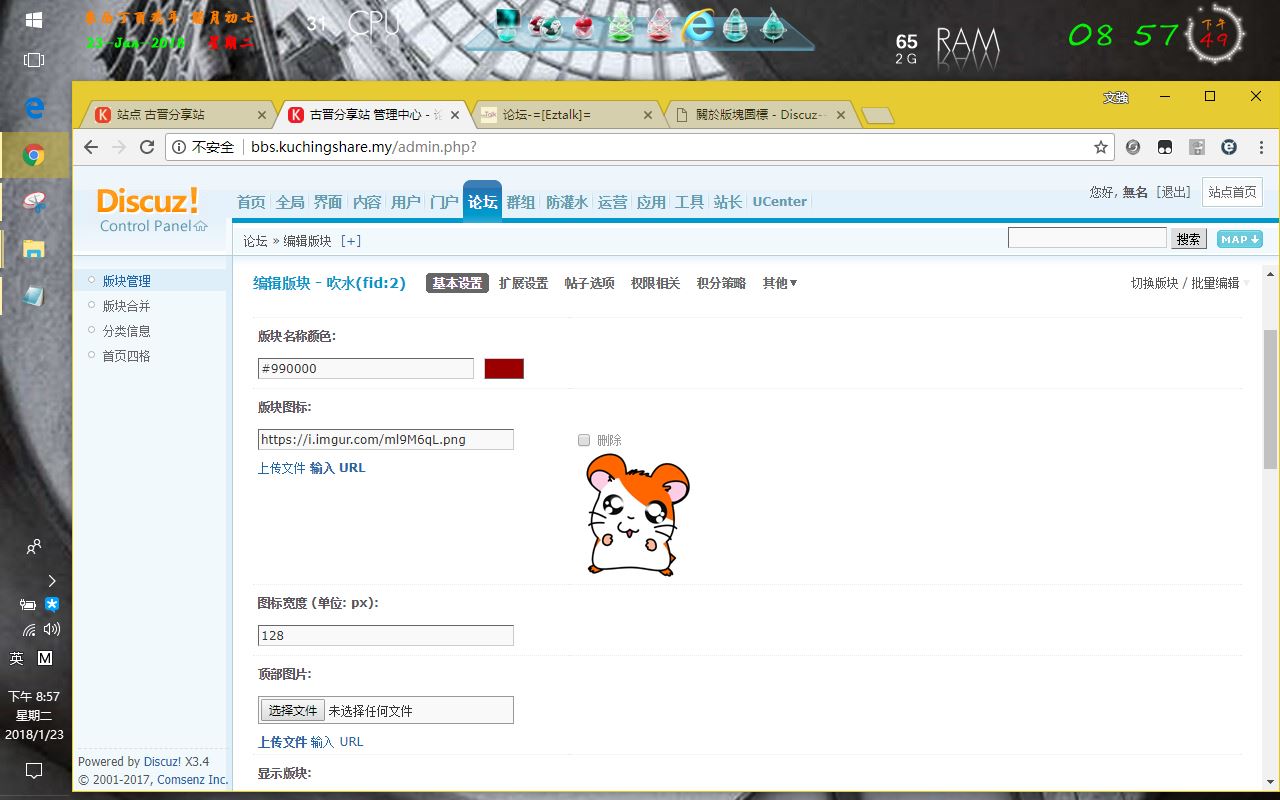The image size is (1280, 800).
Task: Select 首页四格 in the sidebar
Action: pyautogui.click(x=126, y=356)
